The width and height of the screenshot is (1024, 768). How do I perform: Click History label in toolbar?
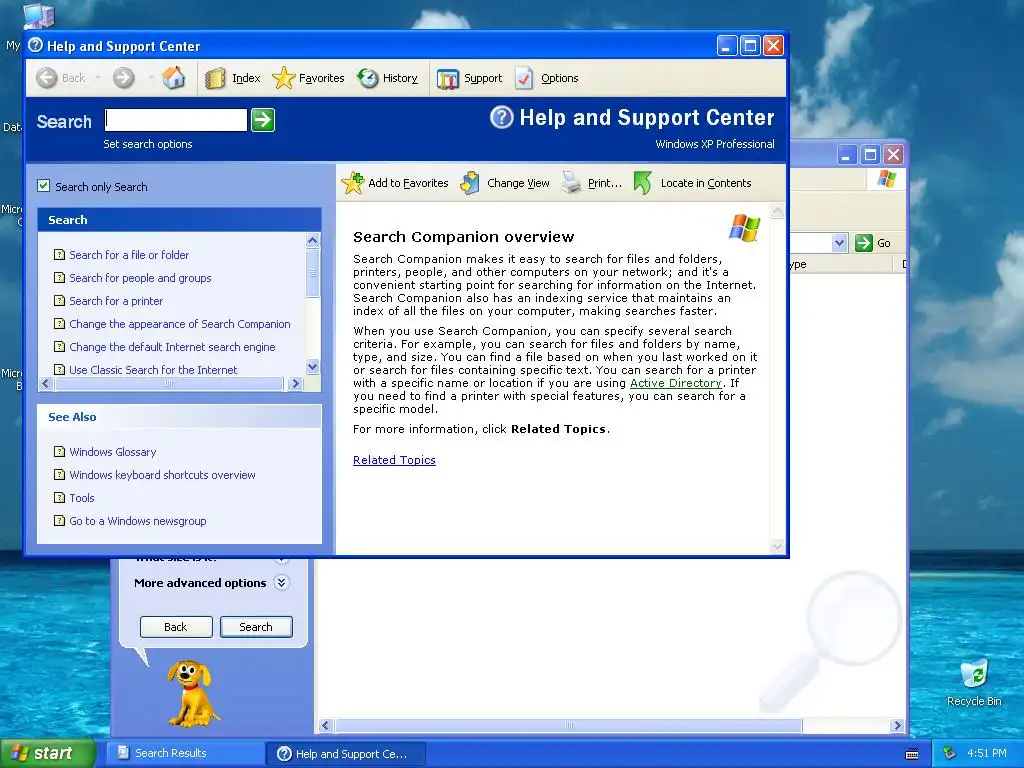pyautogui.click(x=400, y=78)
